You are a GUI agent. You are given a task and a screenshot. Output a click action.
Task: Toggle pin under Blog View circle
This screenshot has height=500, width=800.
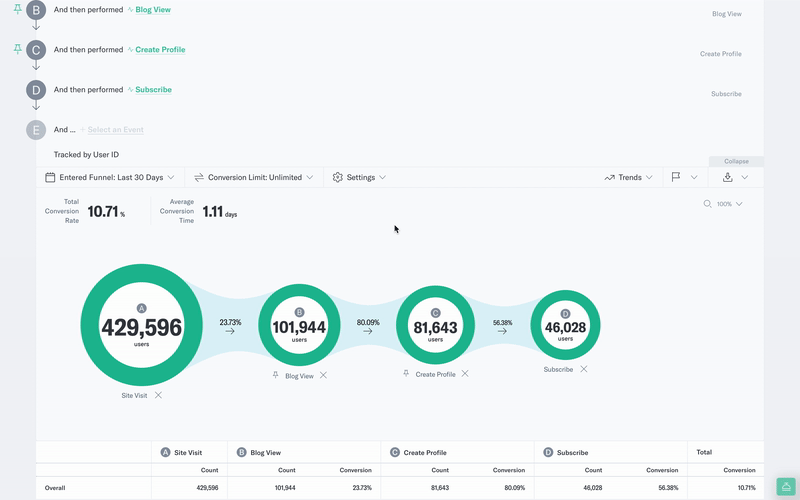point(276,375)
